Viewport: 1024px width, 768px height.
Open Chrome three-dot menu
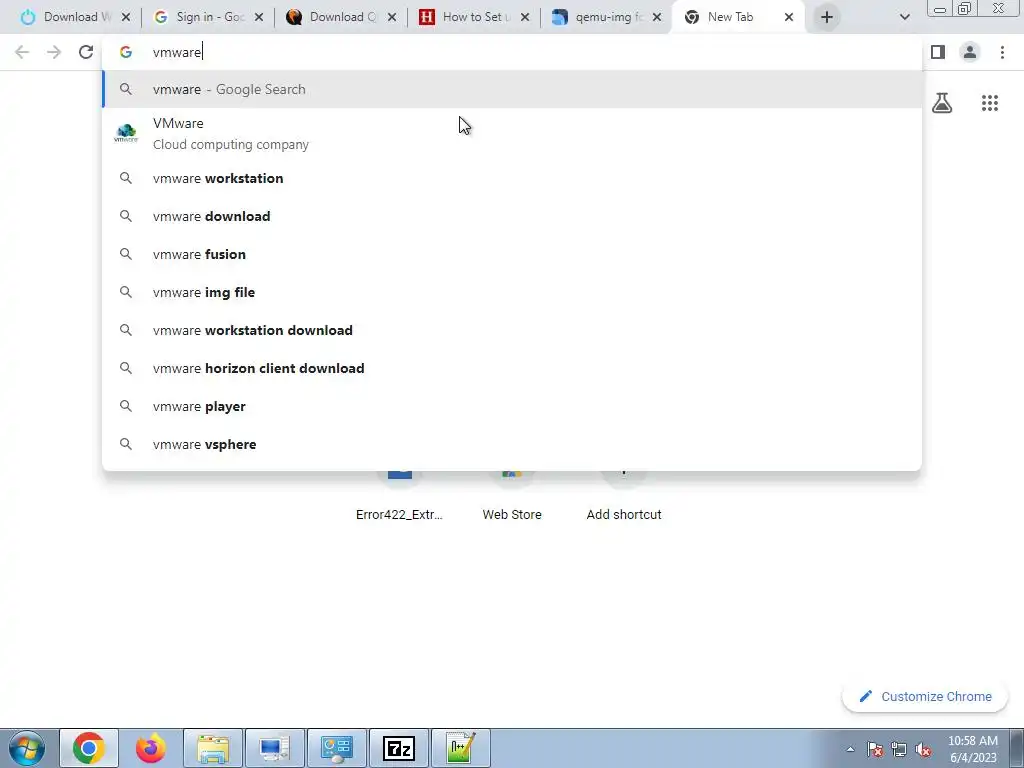pyautogui.click(x=1002, y=52)
